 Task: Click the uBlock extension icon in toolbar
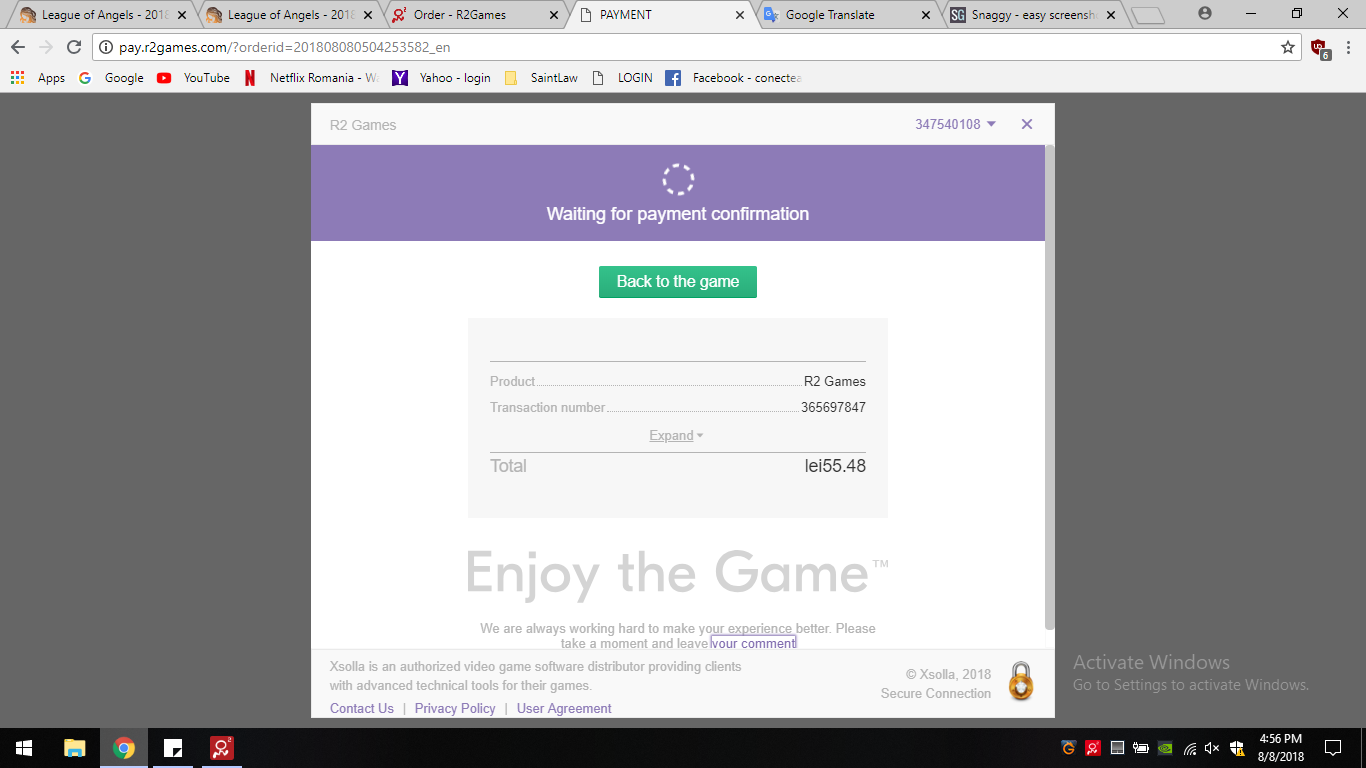click(x=1319, y=48)
